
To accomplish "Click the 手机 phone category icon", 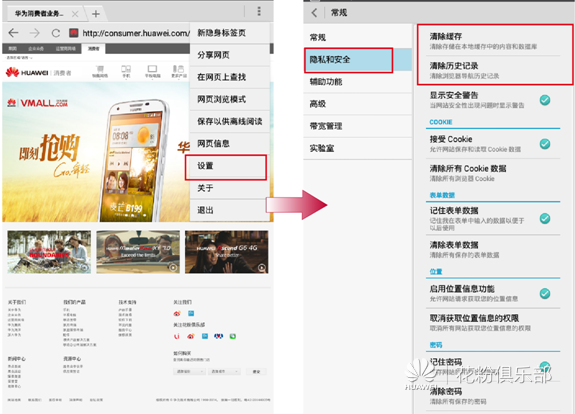I will point(126,71).
